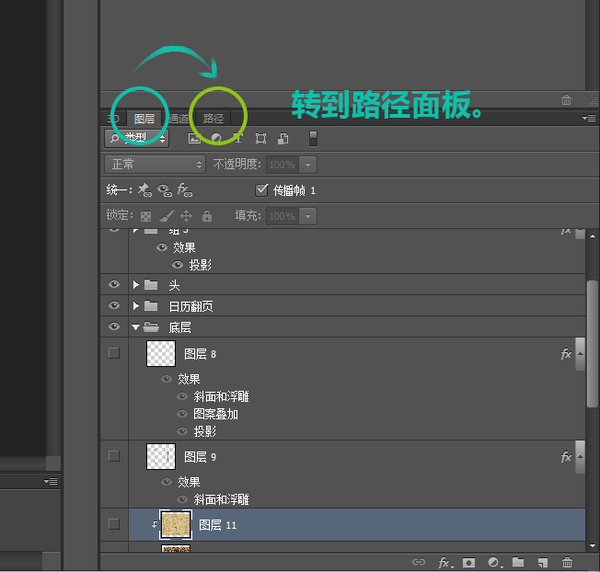Click trash icon in upper panel

click(566, 100)
